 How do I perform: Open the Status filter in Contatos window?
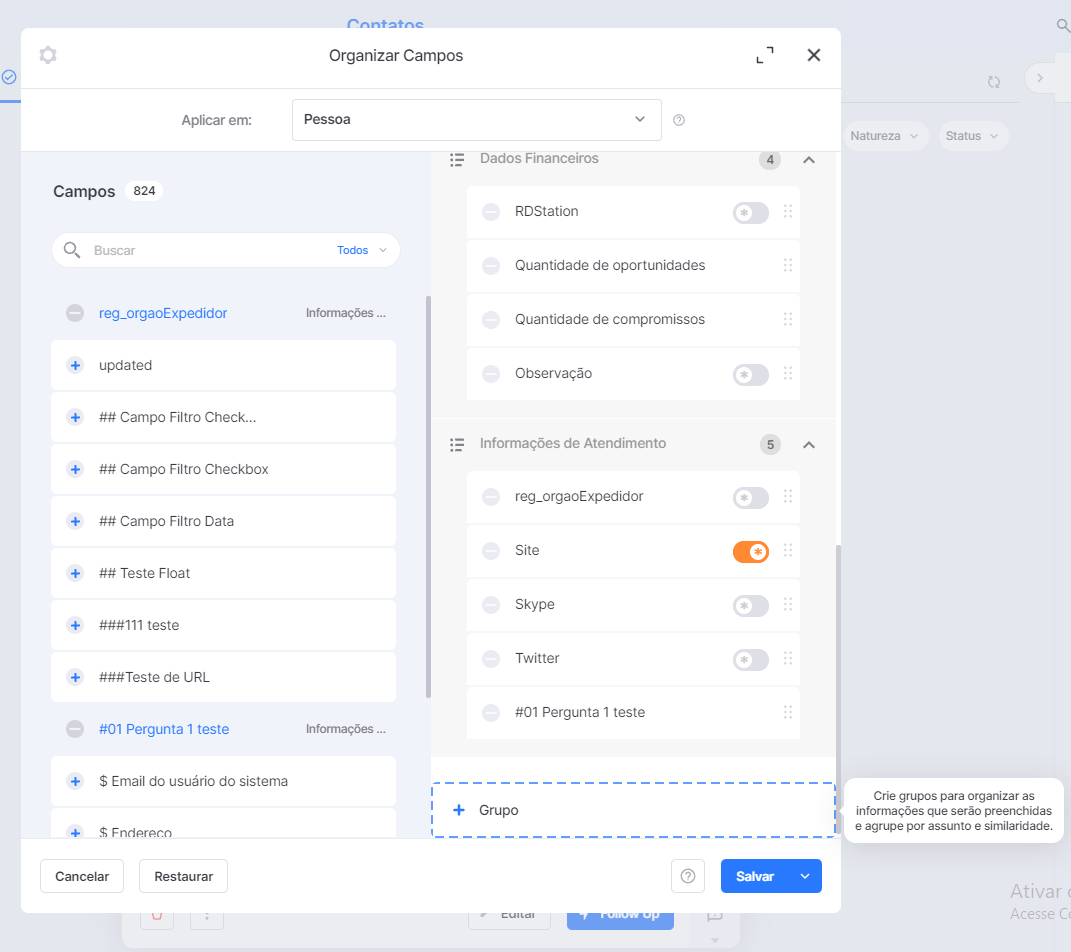coord(972,136)
